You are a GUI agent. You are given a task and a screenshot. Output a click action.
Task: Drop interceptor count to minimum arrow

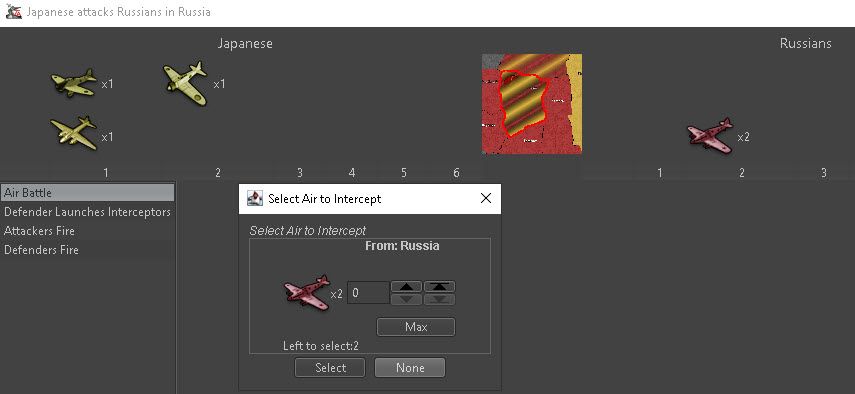[439, 299]
